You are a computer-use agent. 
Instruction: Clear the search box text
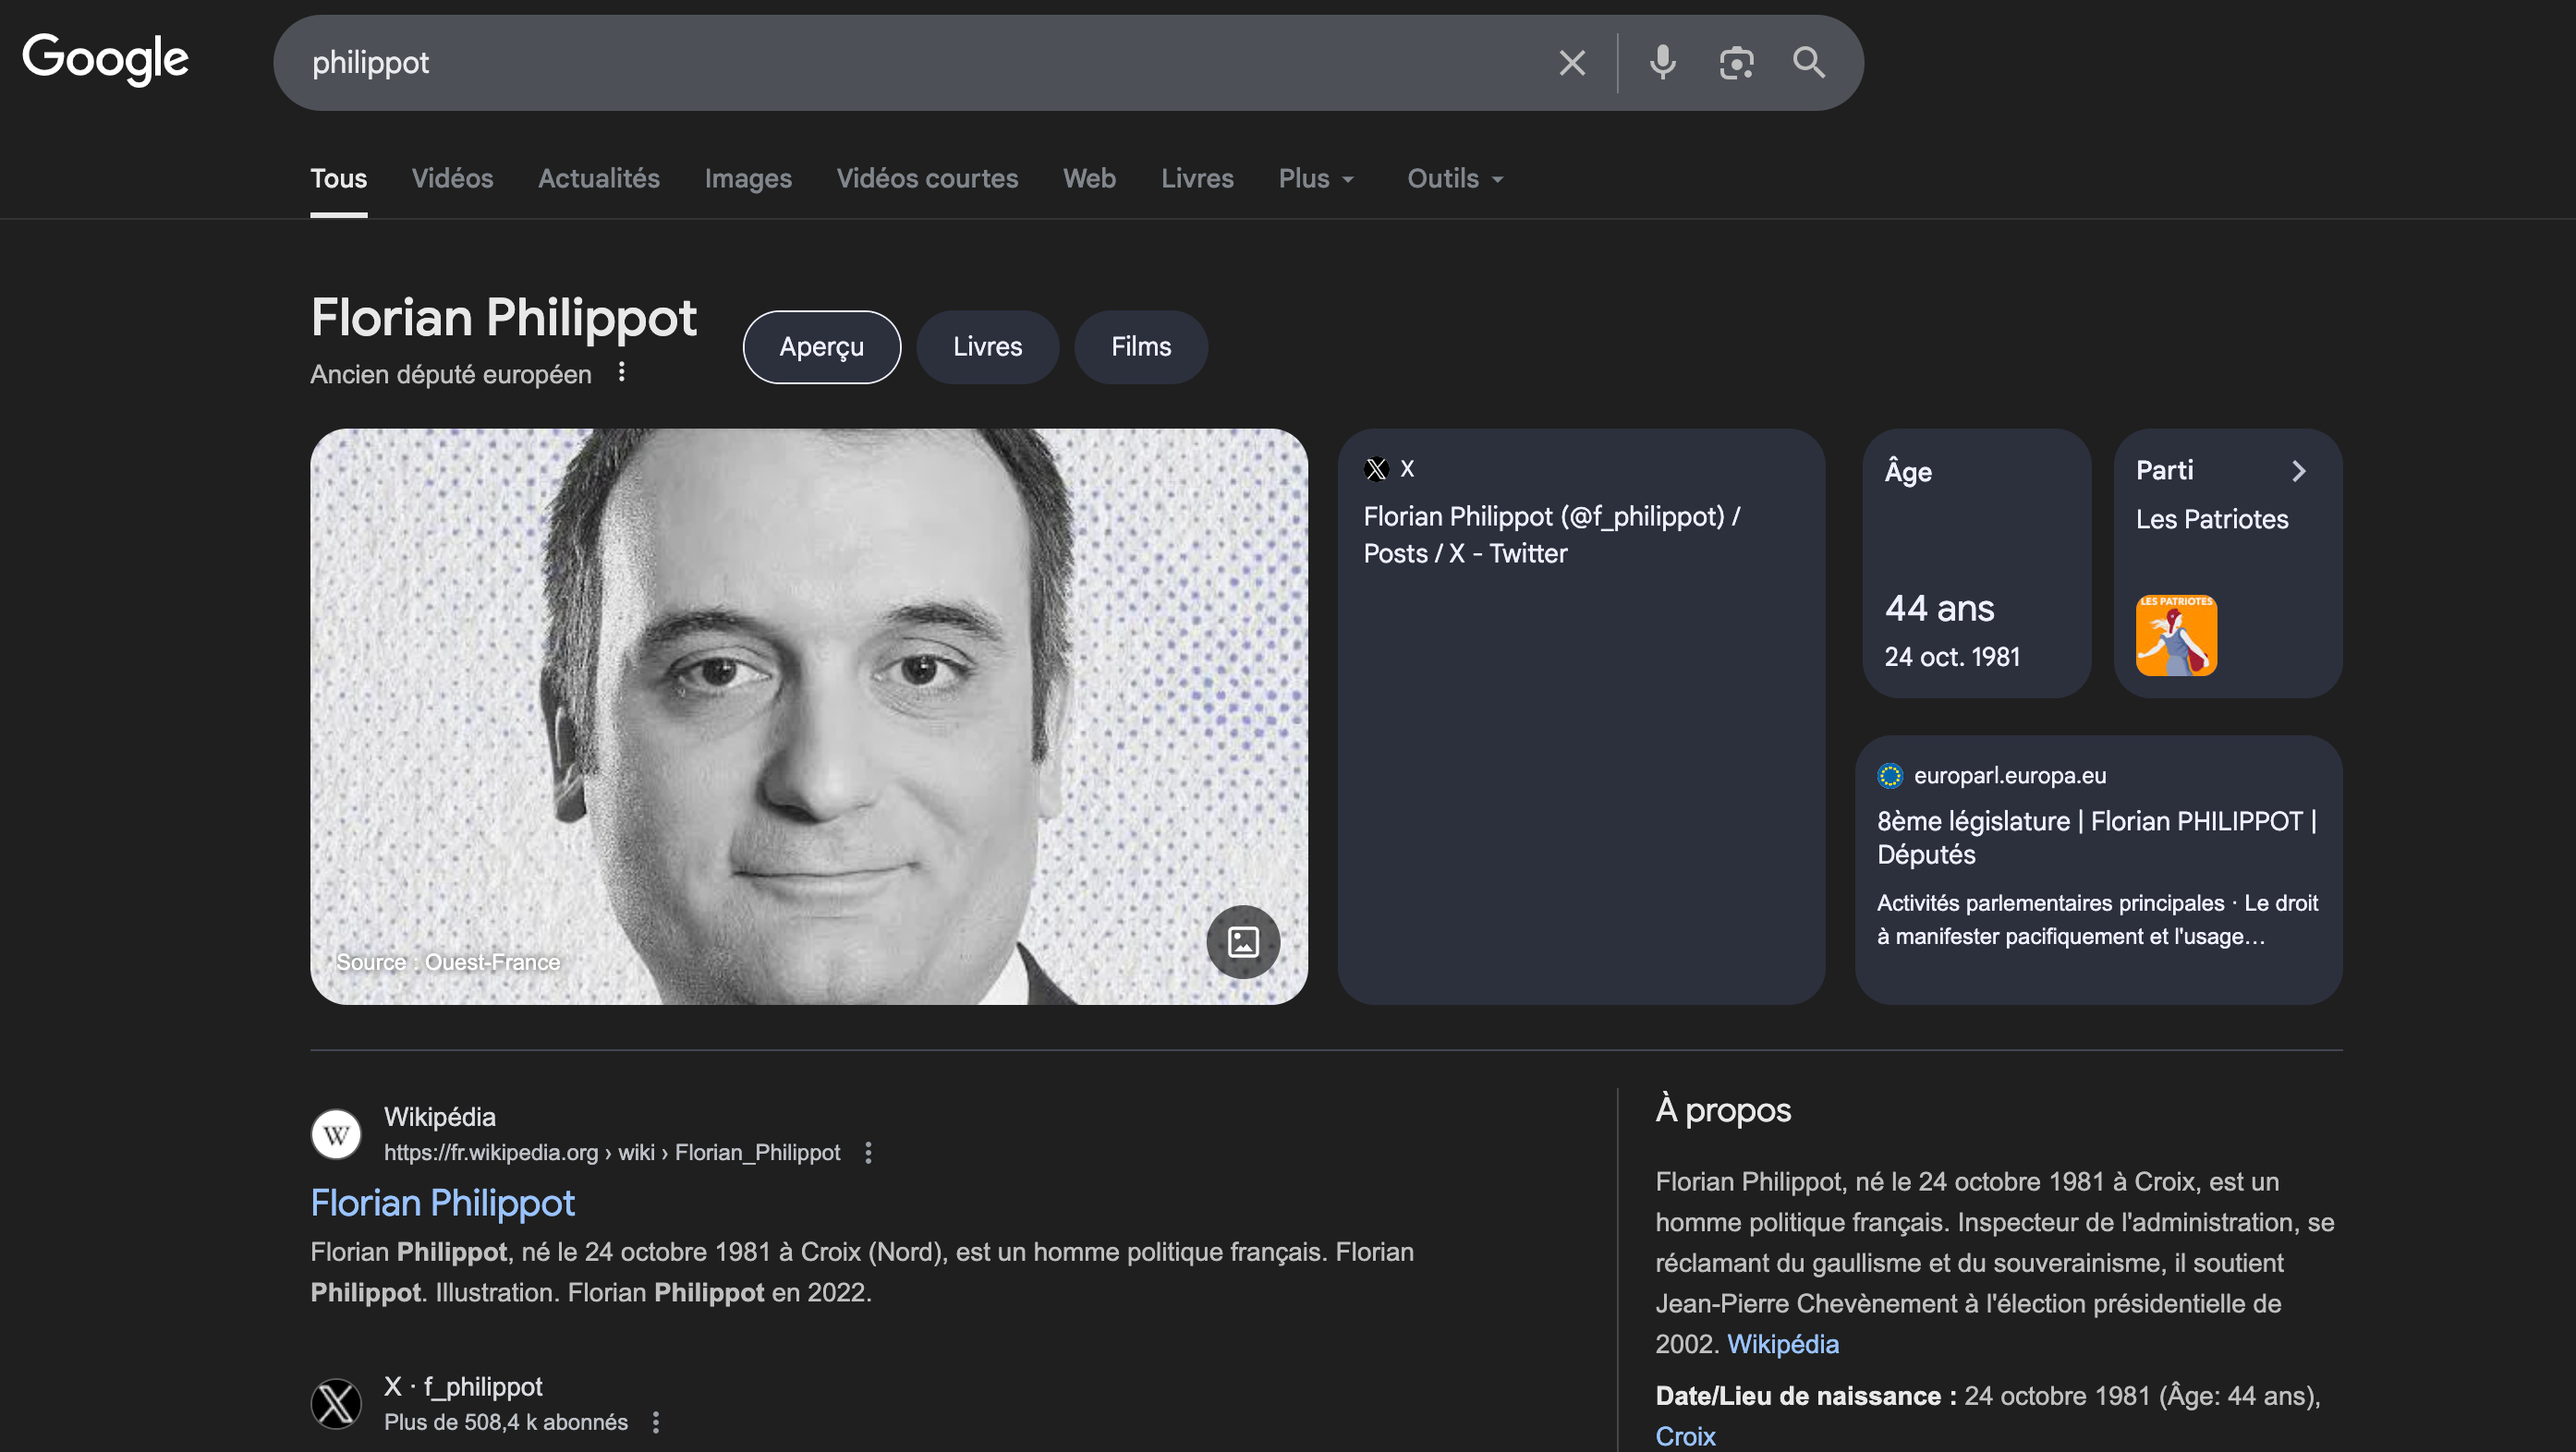tap(1572, 63)
